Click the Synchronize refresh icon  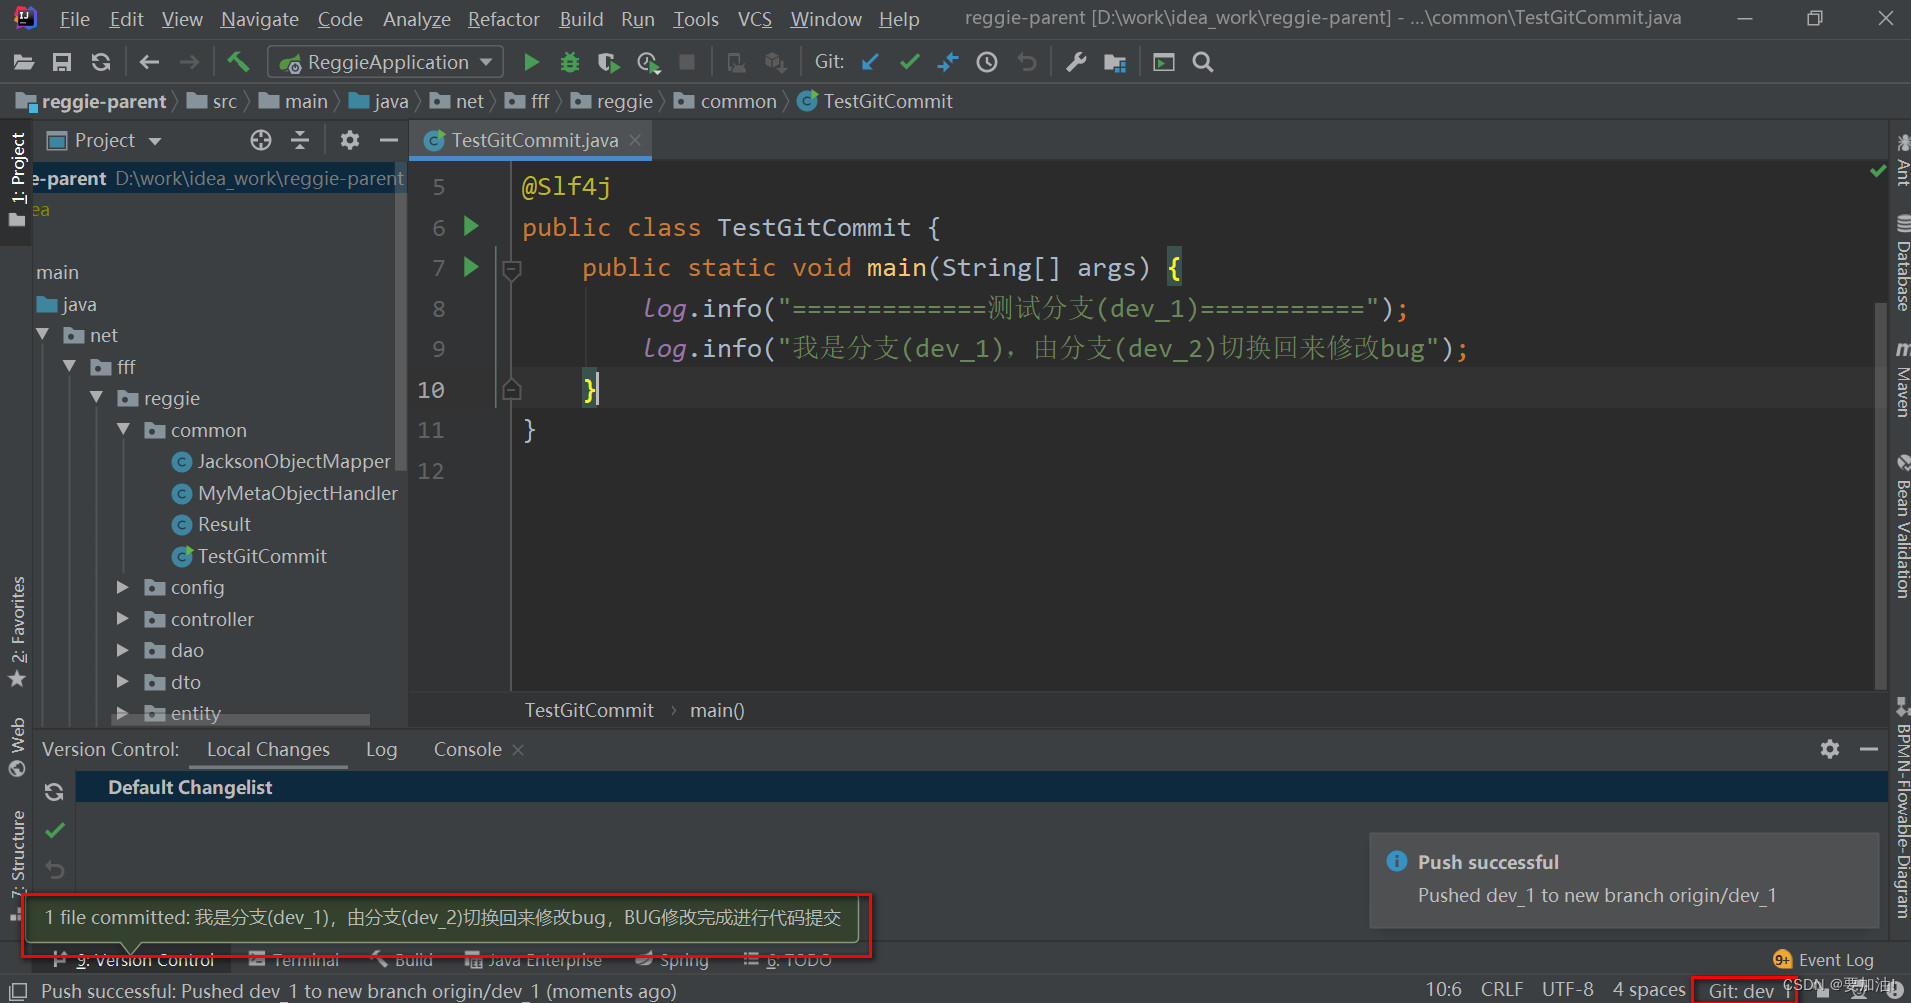coord(101,62)
